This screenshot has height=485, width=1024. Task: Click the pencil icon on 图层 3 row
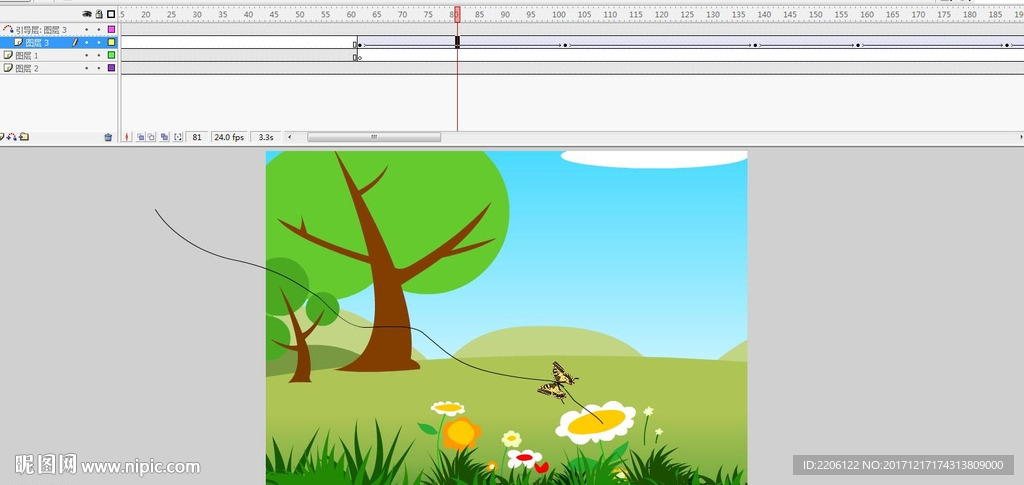(x=74, y=42)
